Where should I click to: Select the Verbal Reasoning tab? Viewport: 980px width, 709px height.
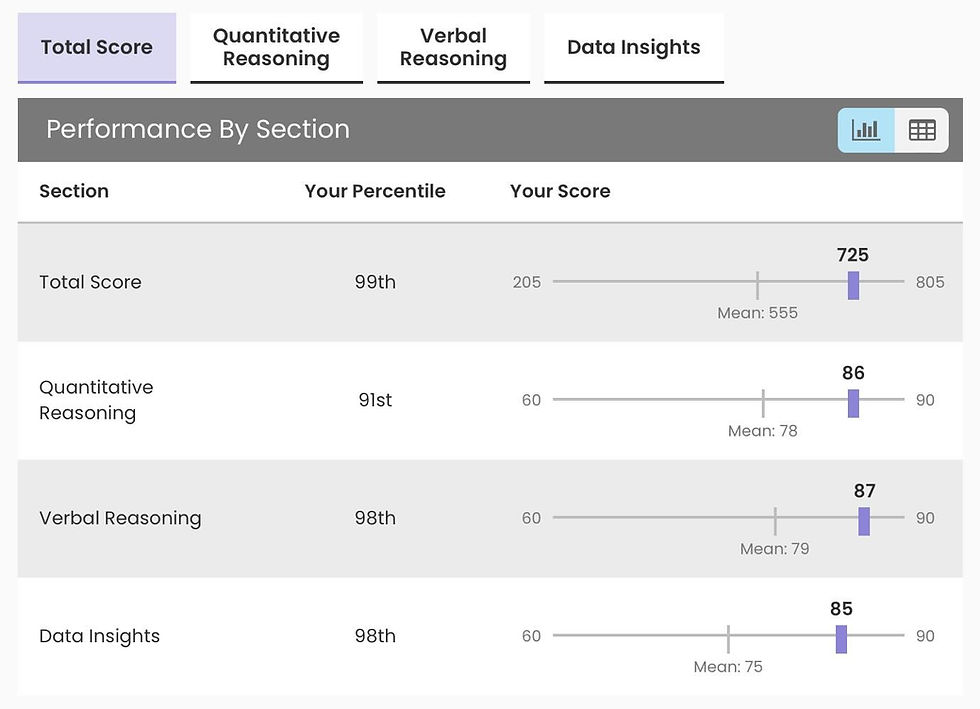(453, 47)
